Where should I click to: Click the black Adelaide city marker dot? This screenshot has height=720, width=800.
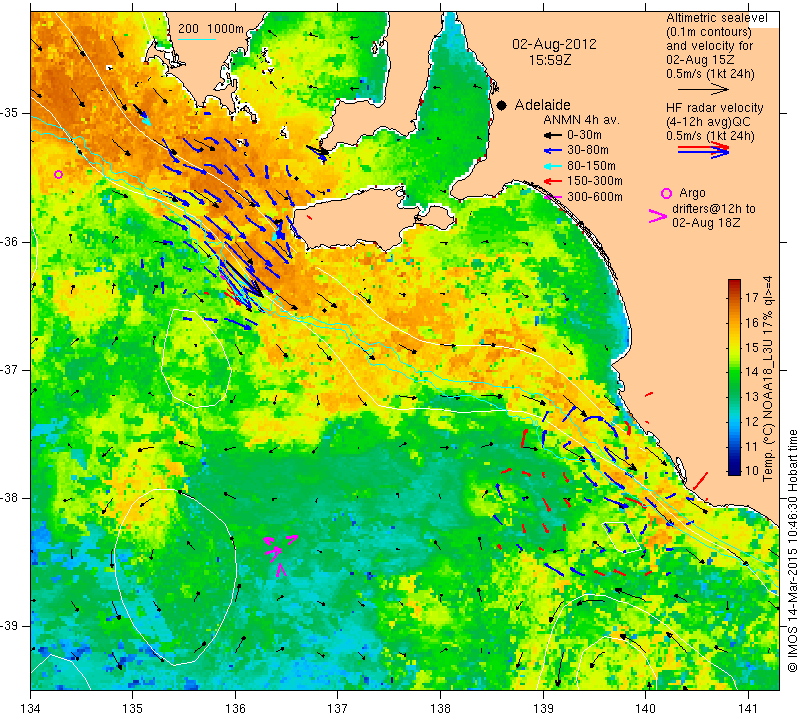502,105
